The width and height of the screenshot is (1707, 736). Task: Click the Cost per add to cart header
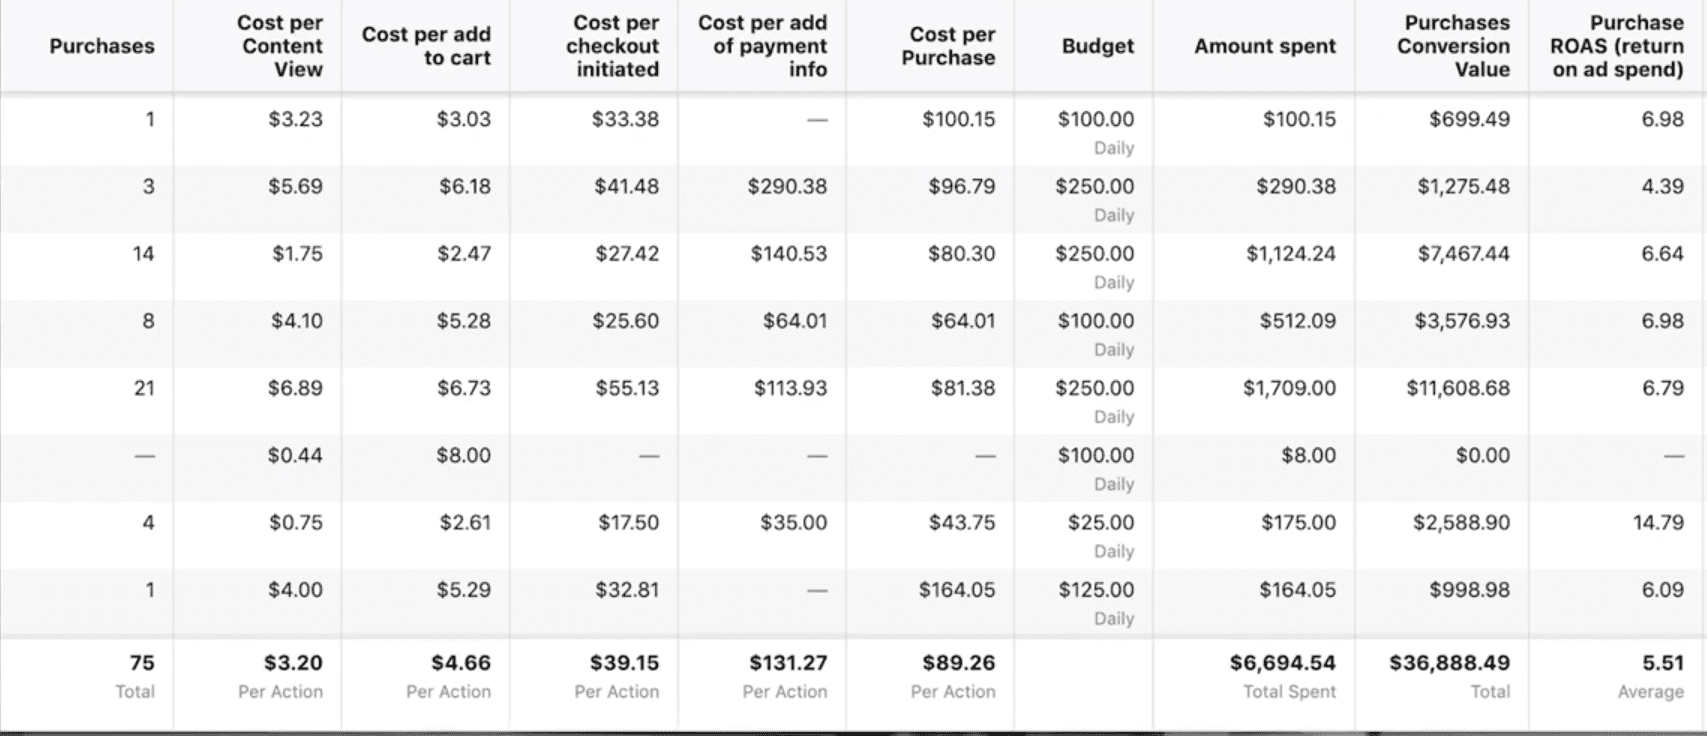(426, 46)
